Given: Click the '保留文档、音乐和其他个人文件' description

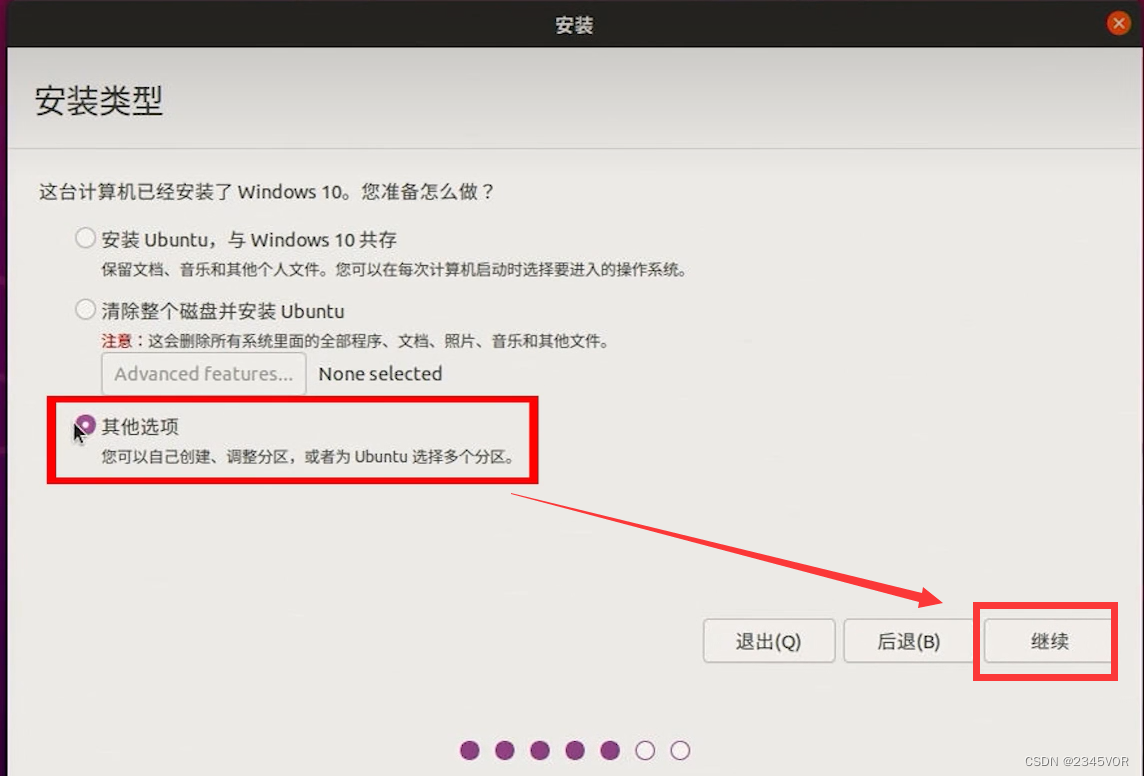Looking at the screenshot, I should (394, 270).
